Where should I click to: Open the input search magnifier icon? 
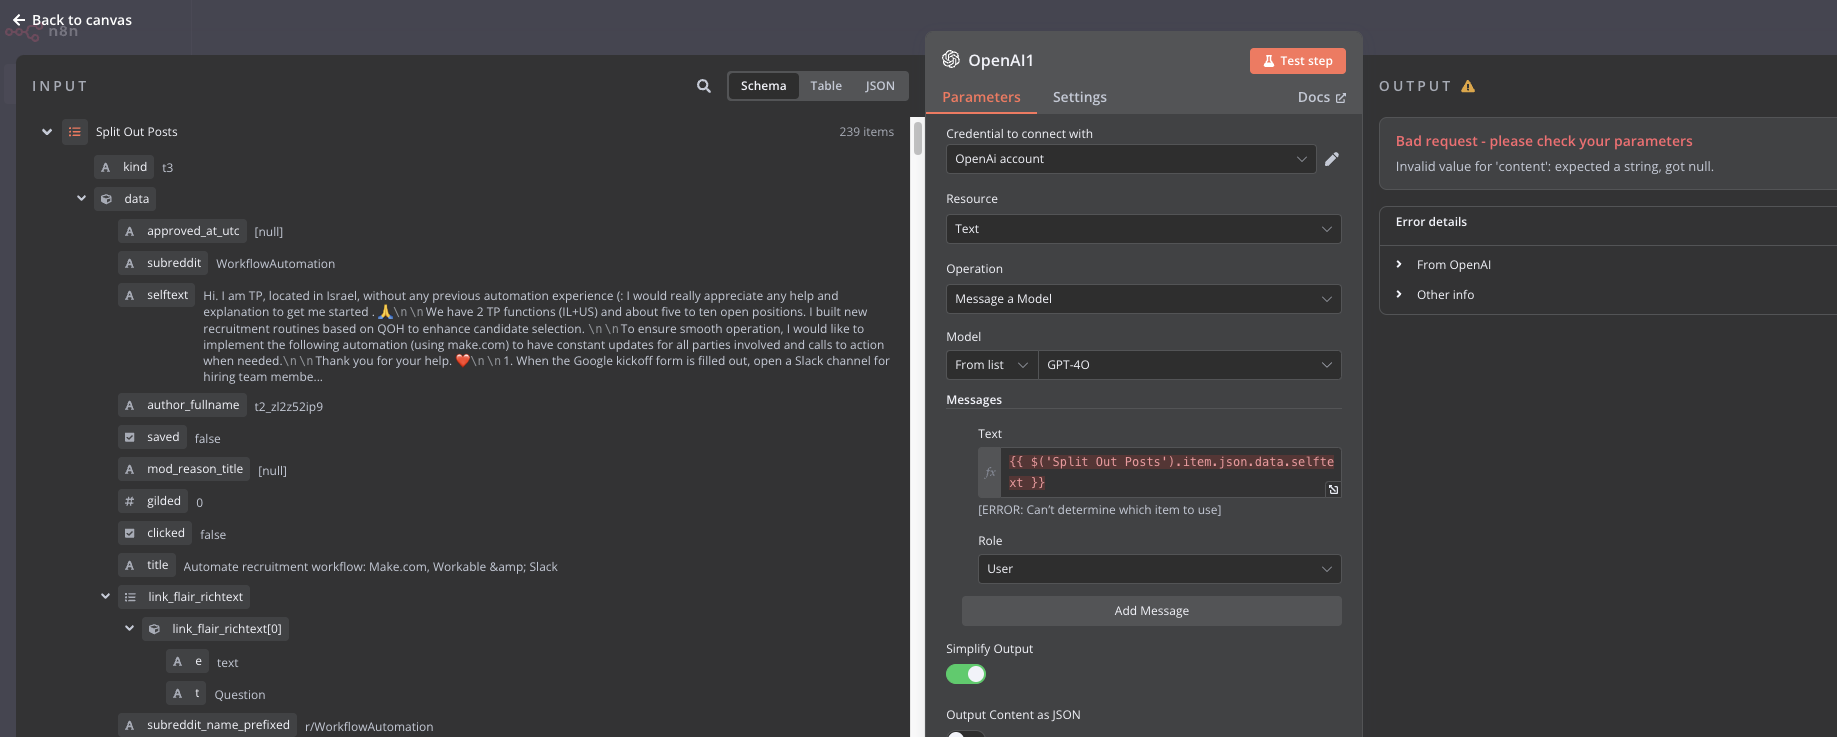coord(704,86)
